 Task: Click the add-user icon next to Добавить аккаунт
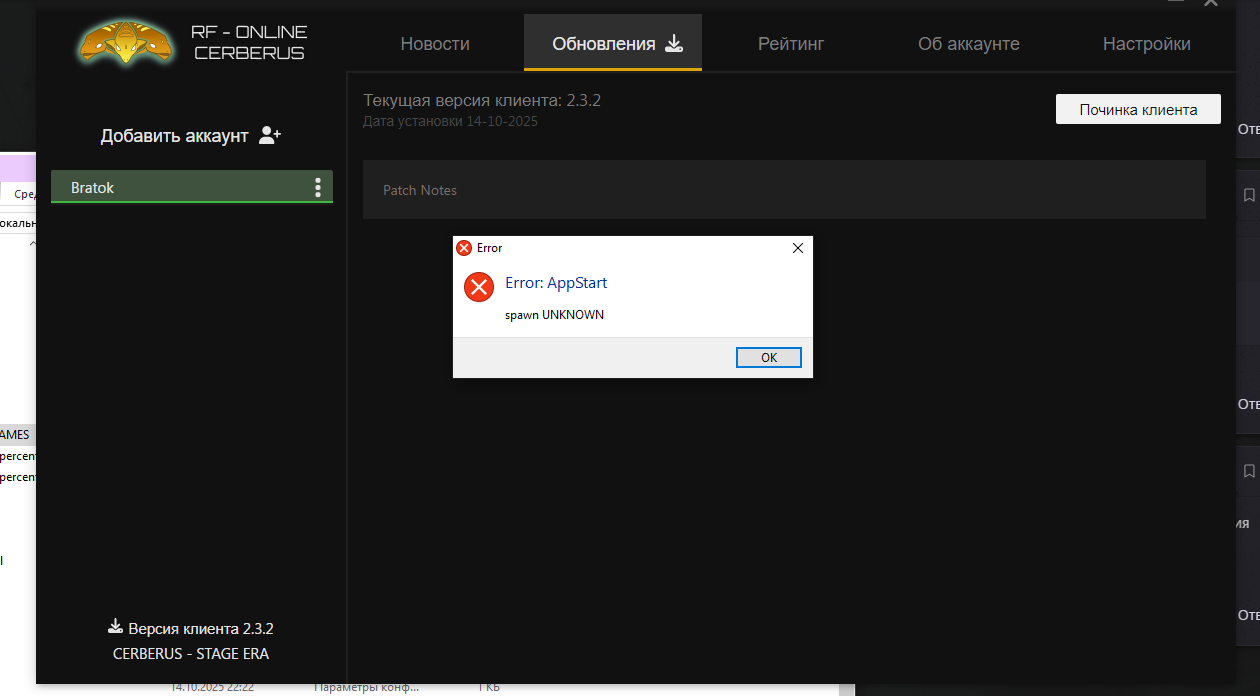point(270,135)
